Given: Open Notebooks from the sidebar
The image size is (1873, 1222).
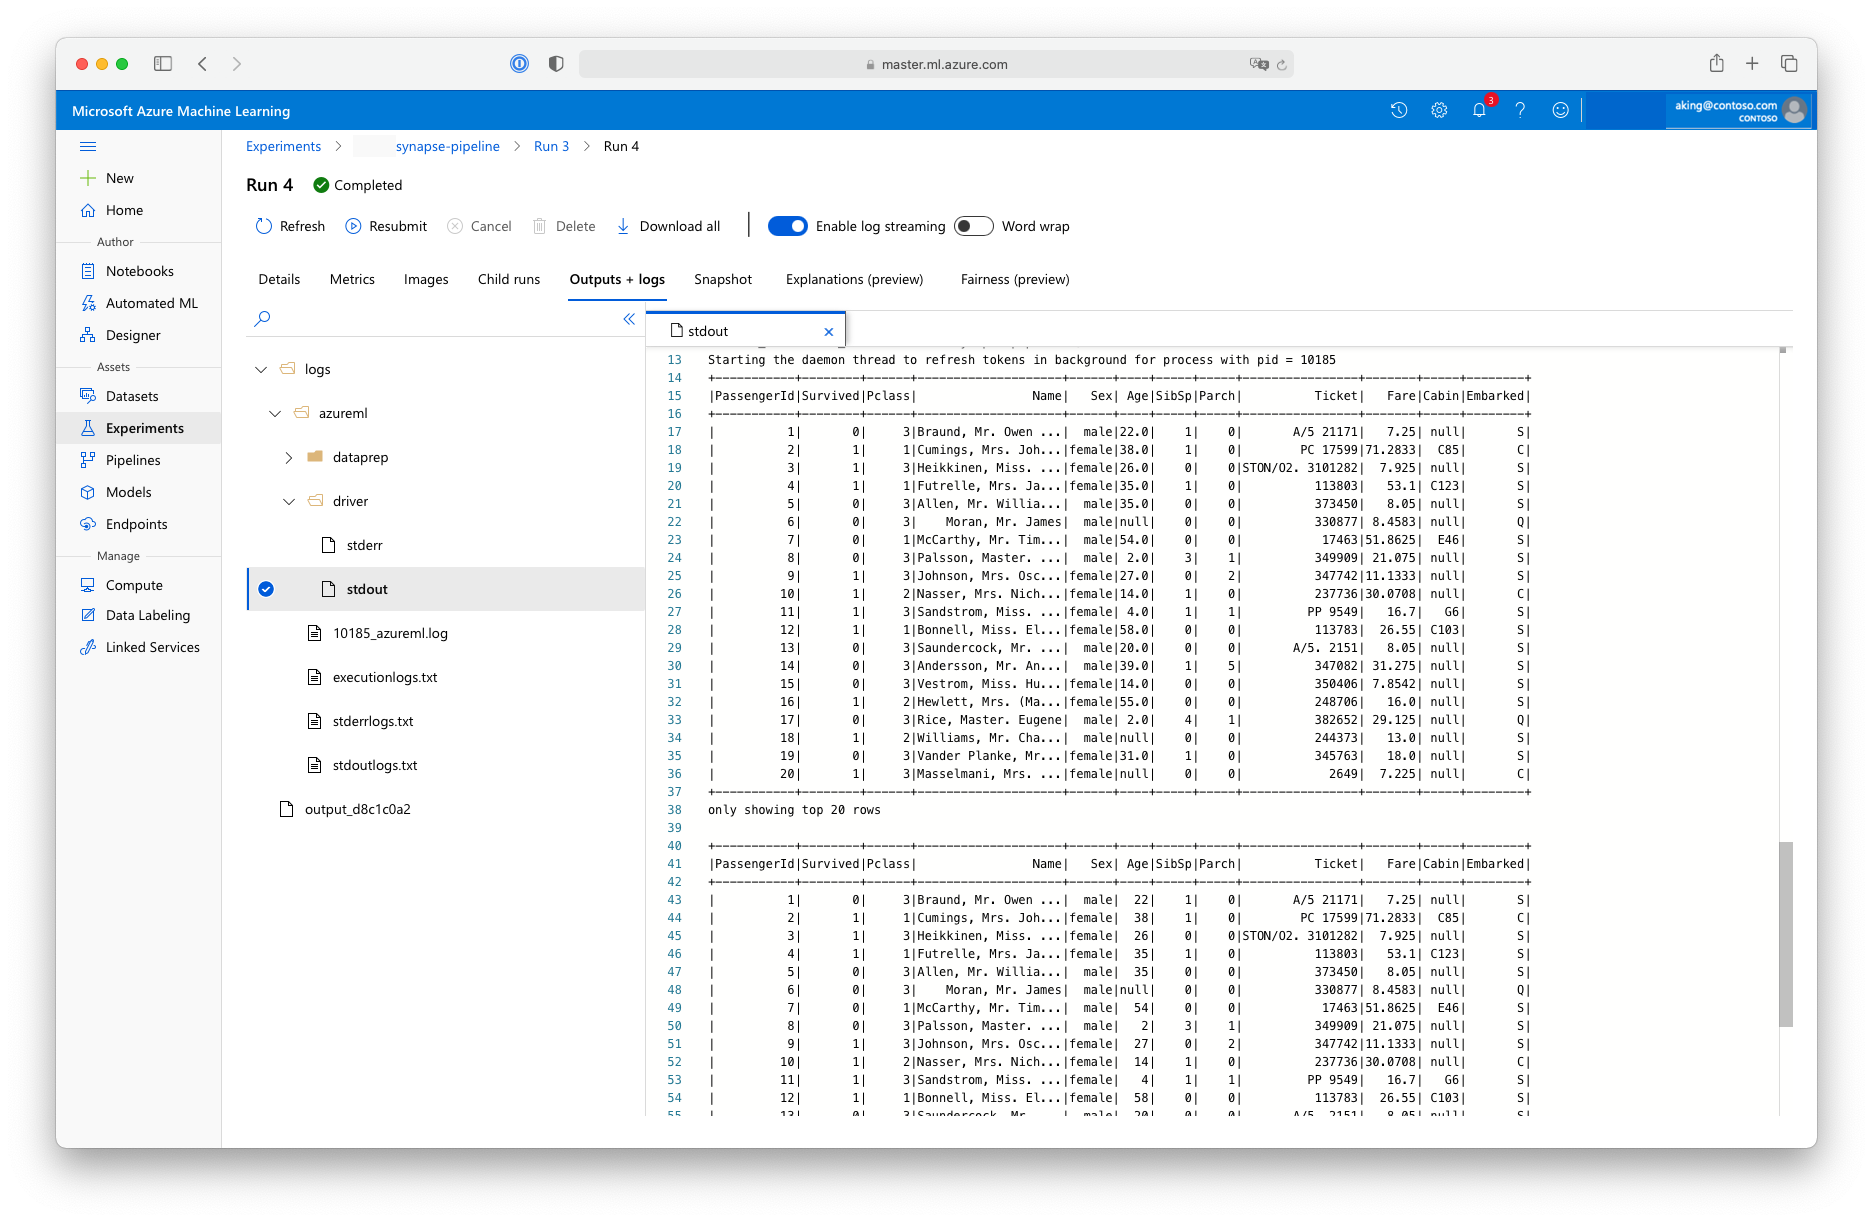Looking at the screenshot, I should tap(139, 270).
